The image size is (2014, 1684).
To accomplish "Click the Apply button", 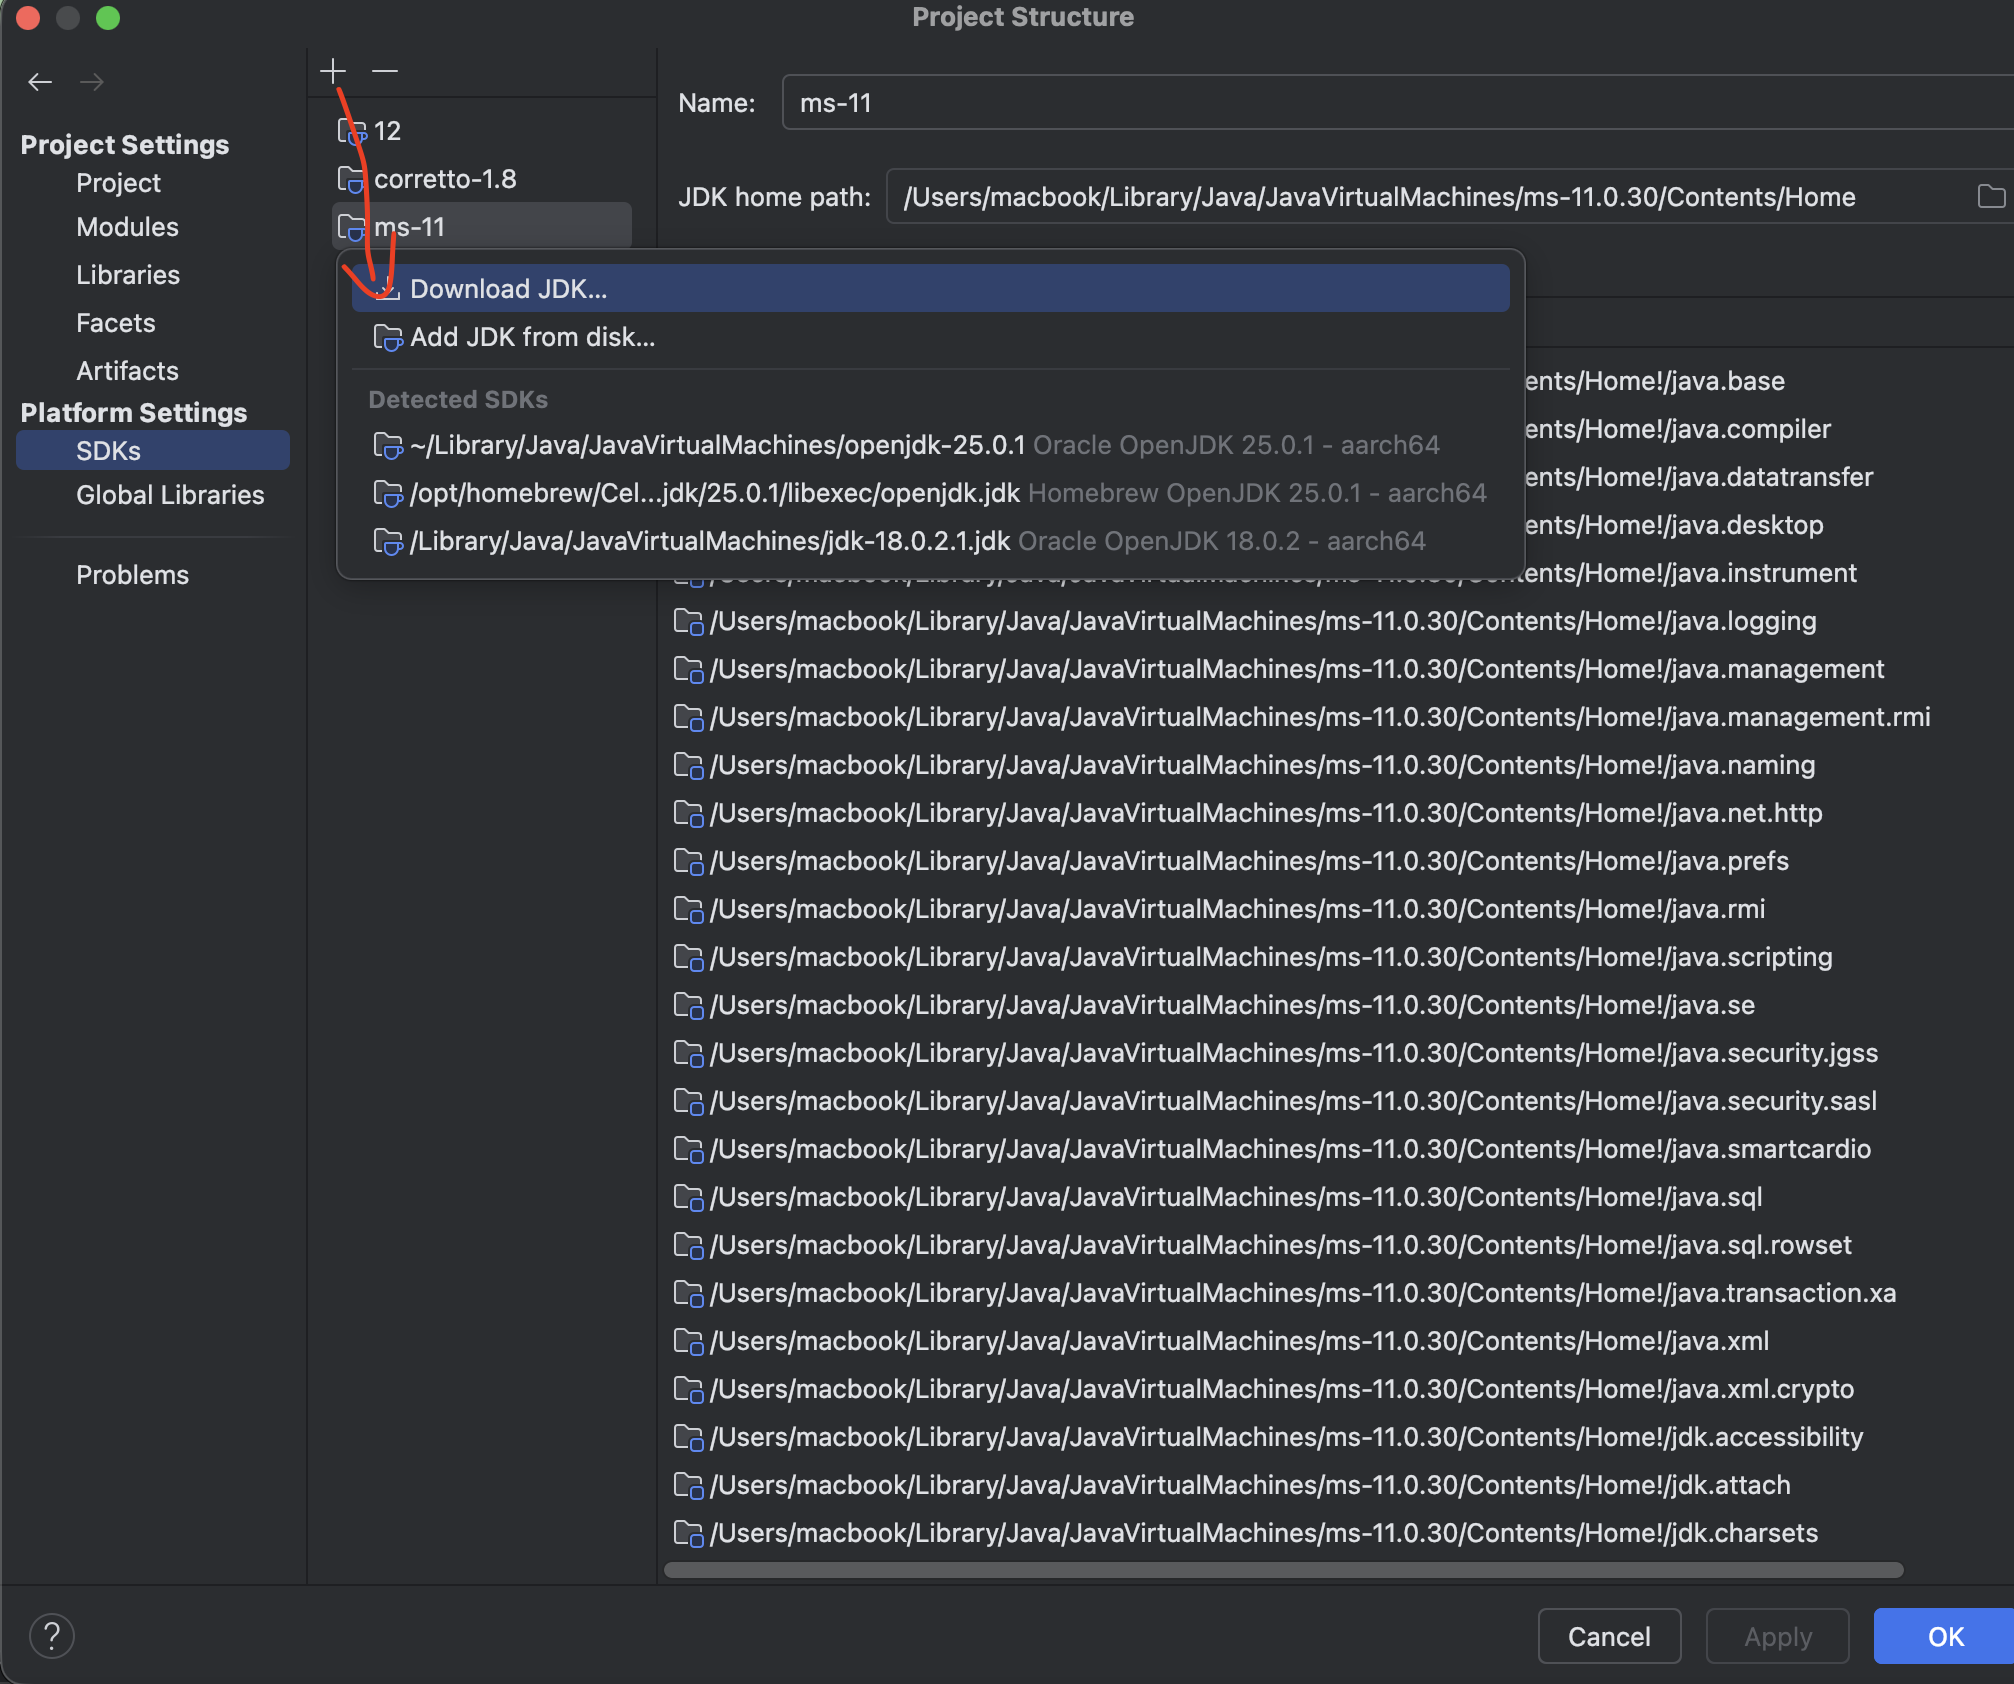I will [x=1777, y=1636].
